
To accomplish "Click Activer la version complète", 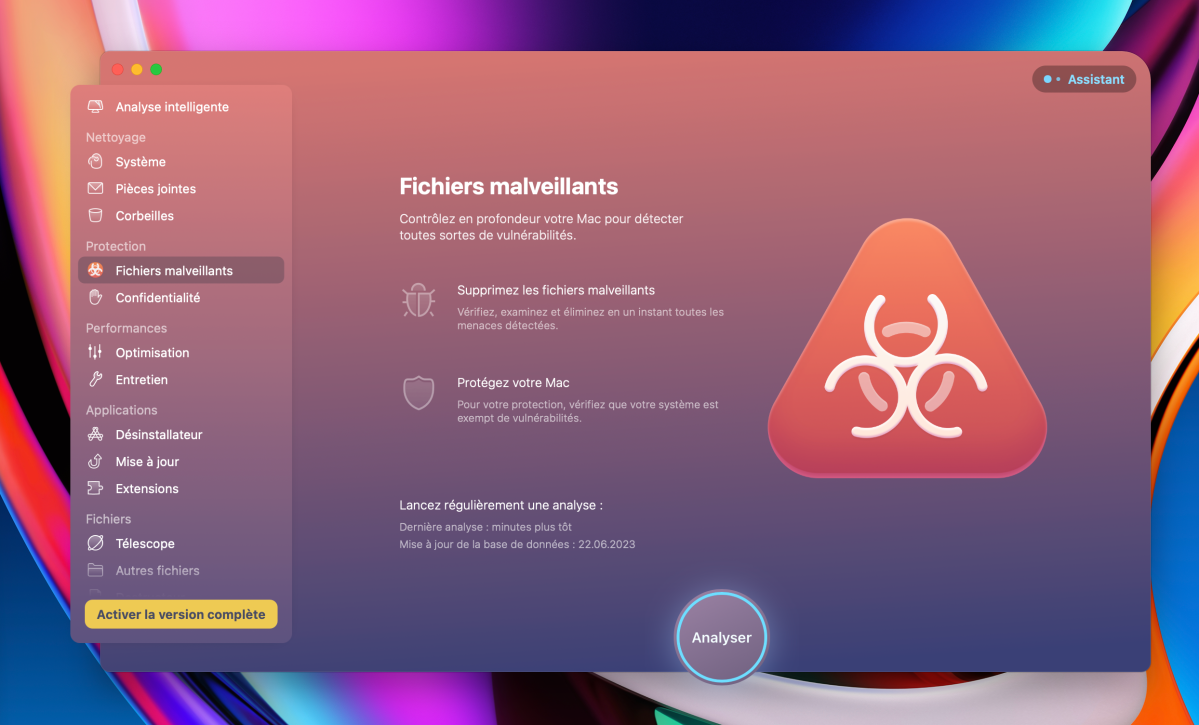I will [x=181, y=614].
